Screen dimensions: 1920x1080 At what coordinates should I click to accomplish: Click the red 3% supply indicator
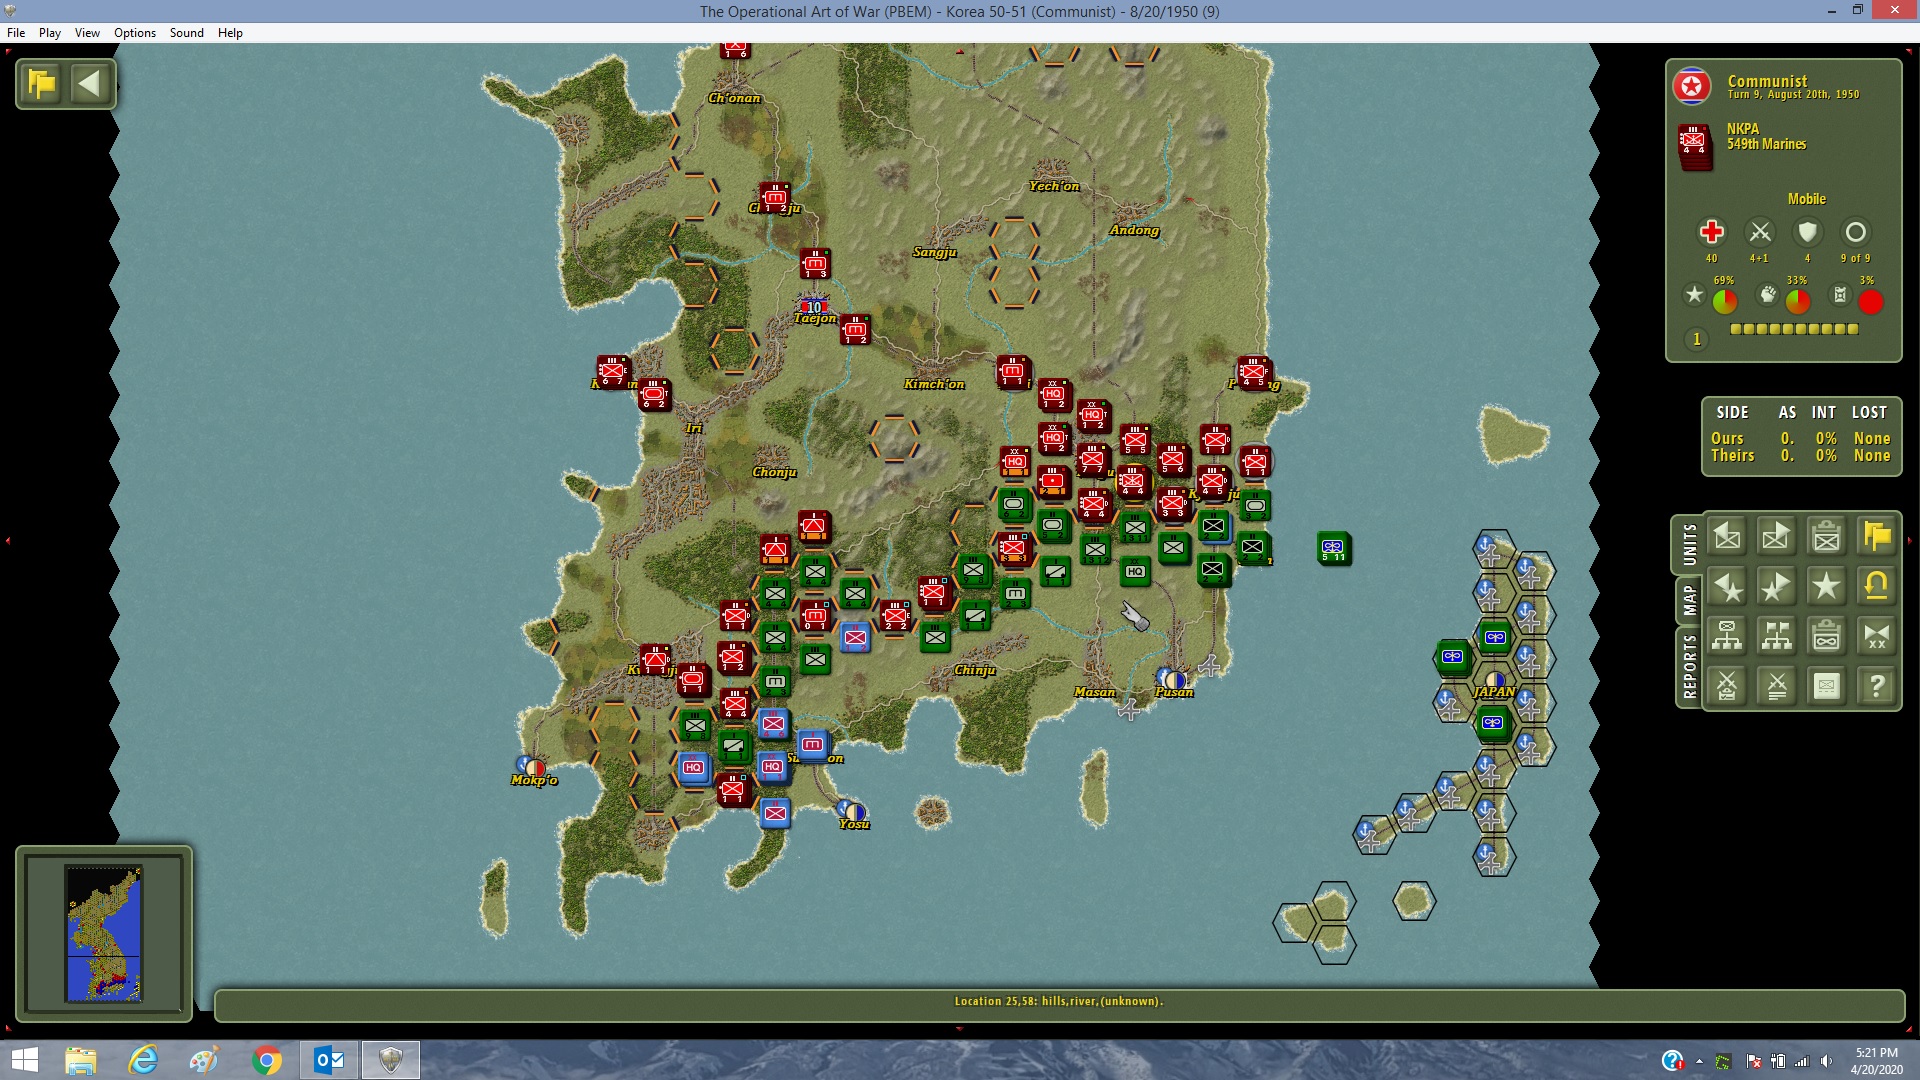1871,301
